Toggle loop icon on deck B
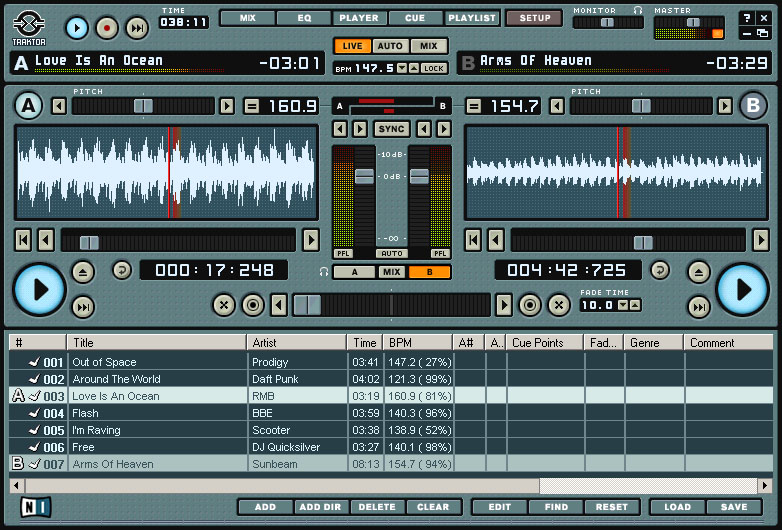The width and height of the screenshot is (782, 530). point(660,270)
